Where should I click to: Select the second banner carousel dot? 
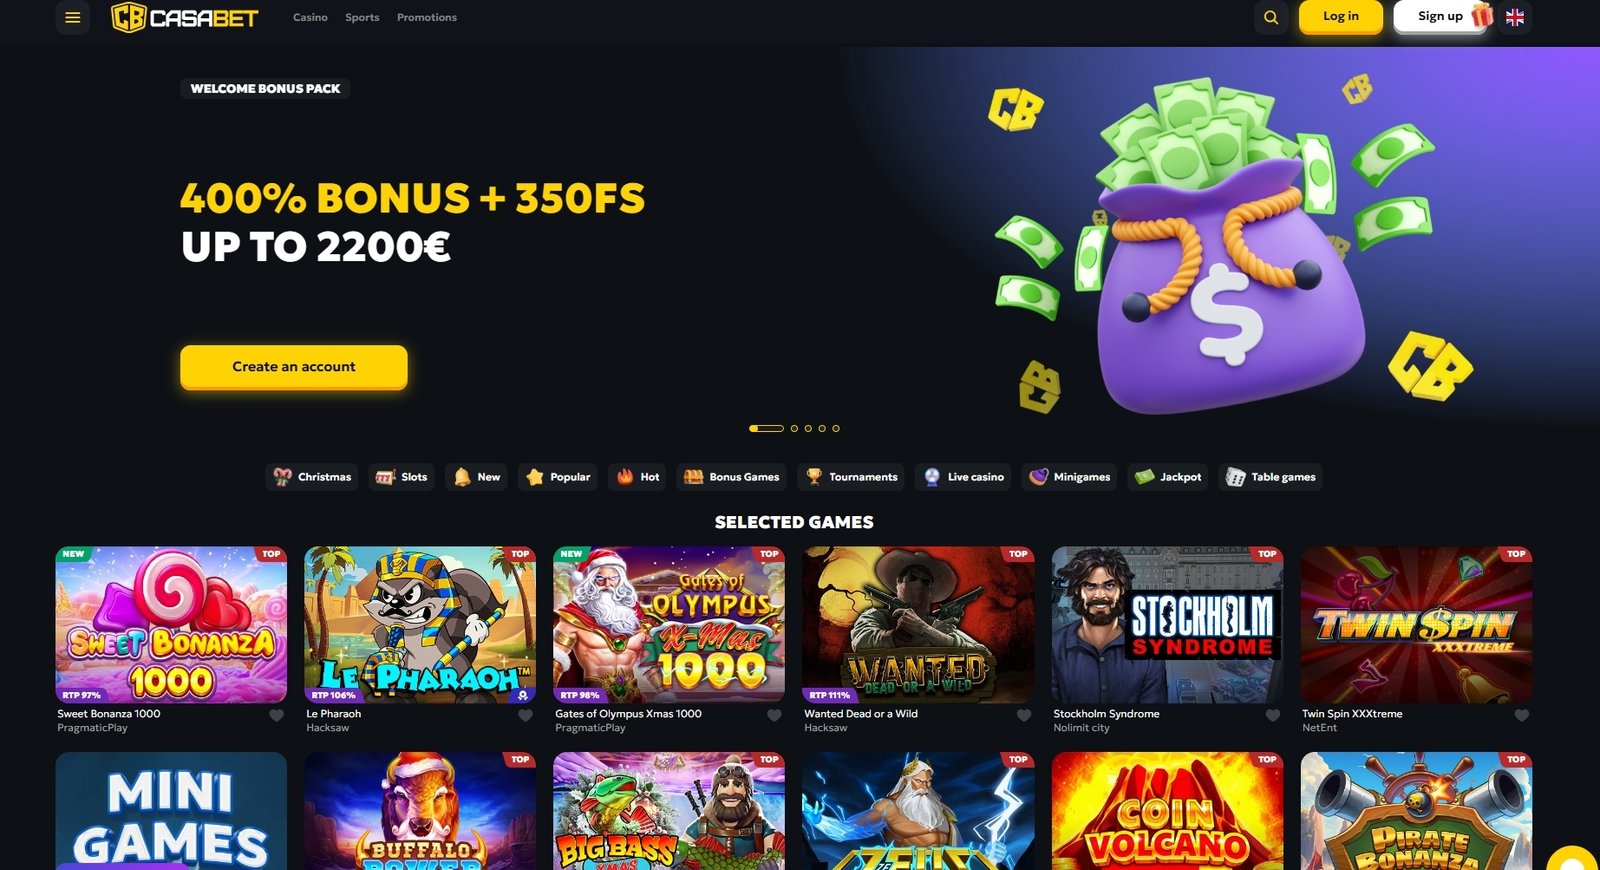(x=794, y=428)
